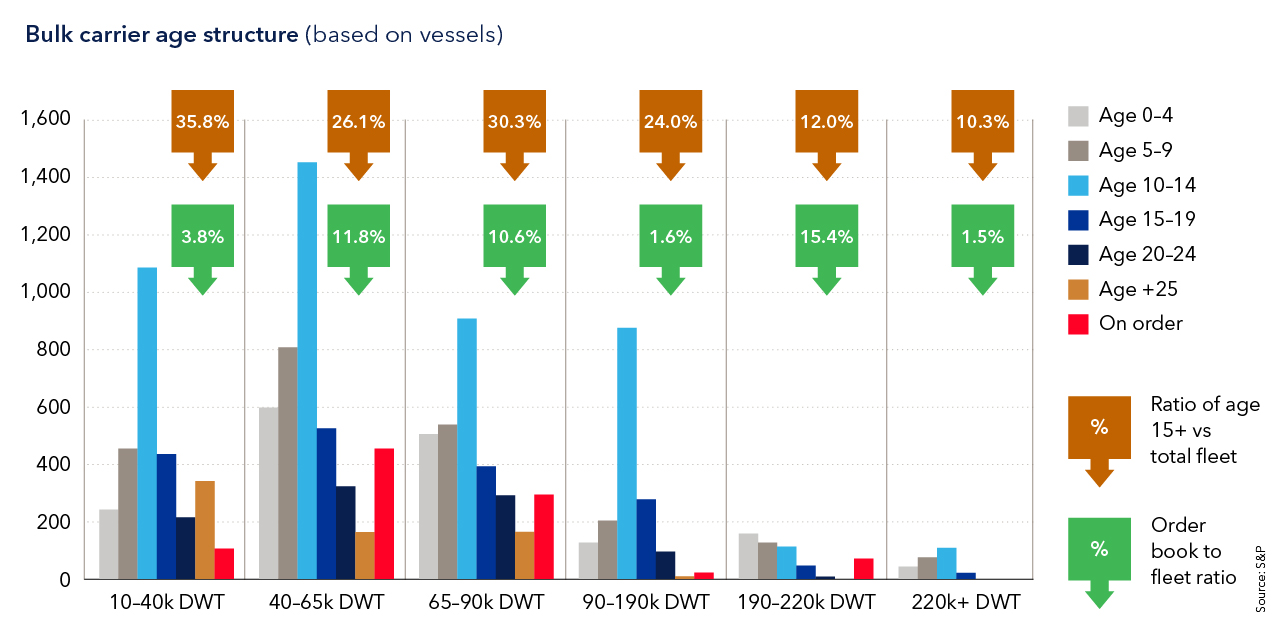Select the orange 10.3% arrow badge
Image resolution: width=1280 pixels, height=638 pixels.
click(982, 124)
